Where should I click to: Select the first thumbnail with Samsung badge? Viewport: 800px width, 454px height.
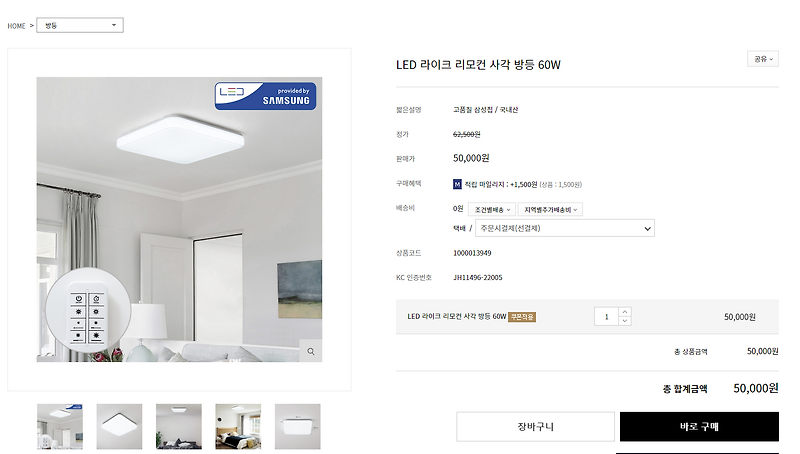point(60,426)
